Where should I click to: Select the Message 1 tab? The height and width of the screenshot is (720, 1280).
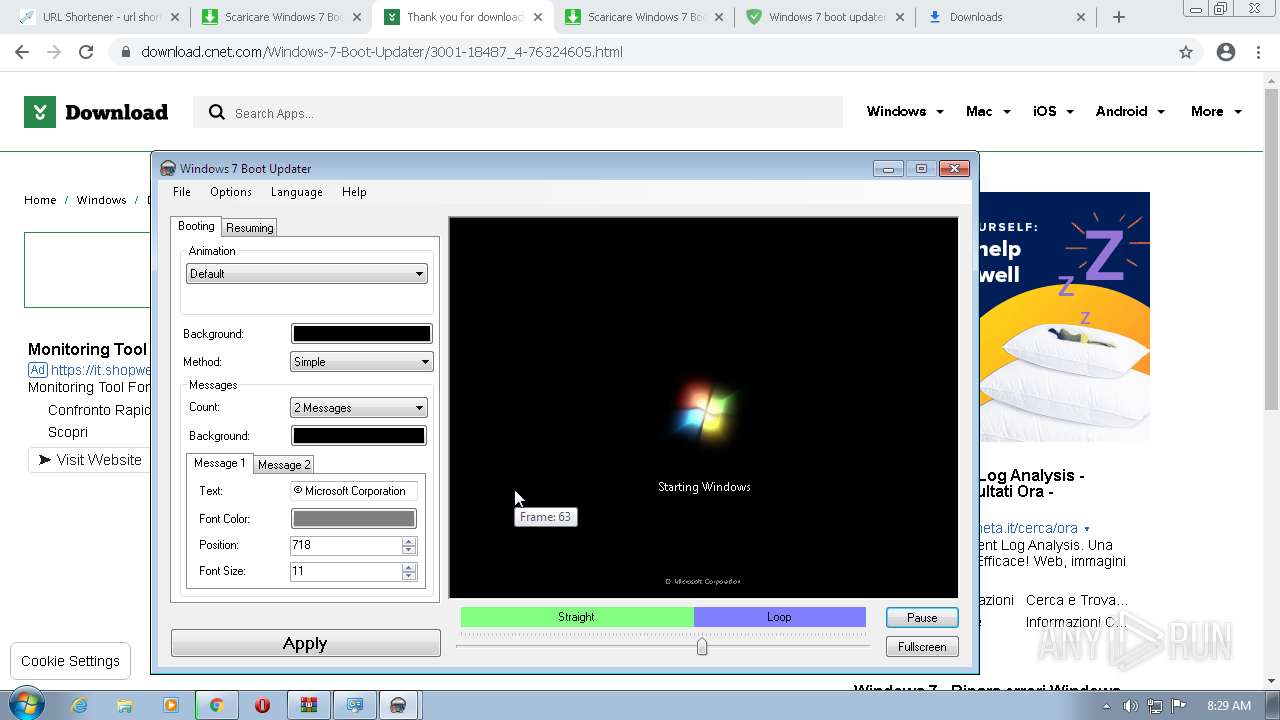point(219,463)
